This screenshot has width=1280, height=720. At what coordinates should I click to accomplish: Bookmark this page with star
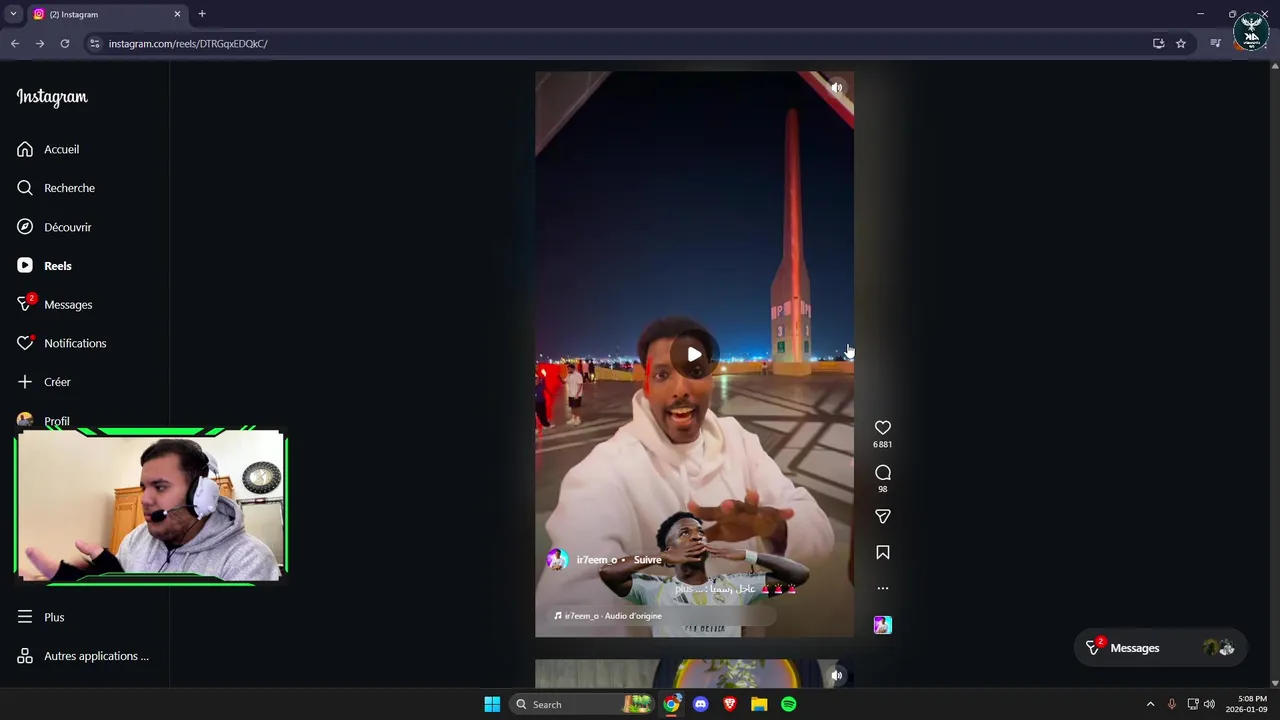click(1181, 44)
